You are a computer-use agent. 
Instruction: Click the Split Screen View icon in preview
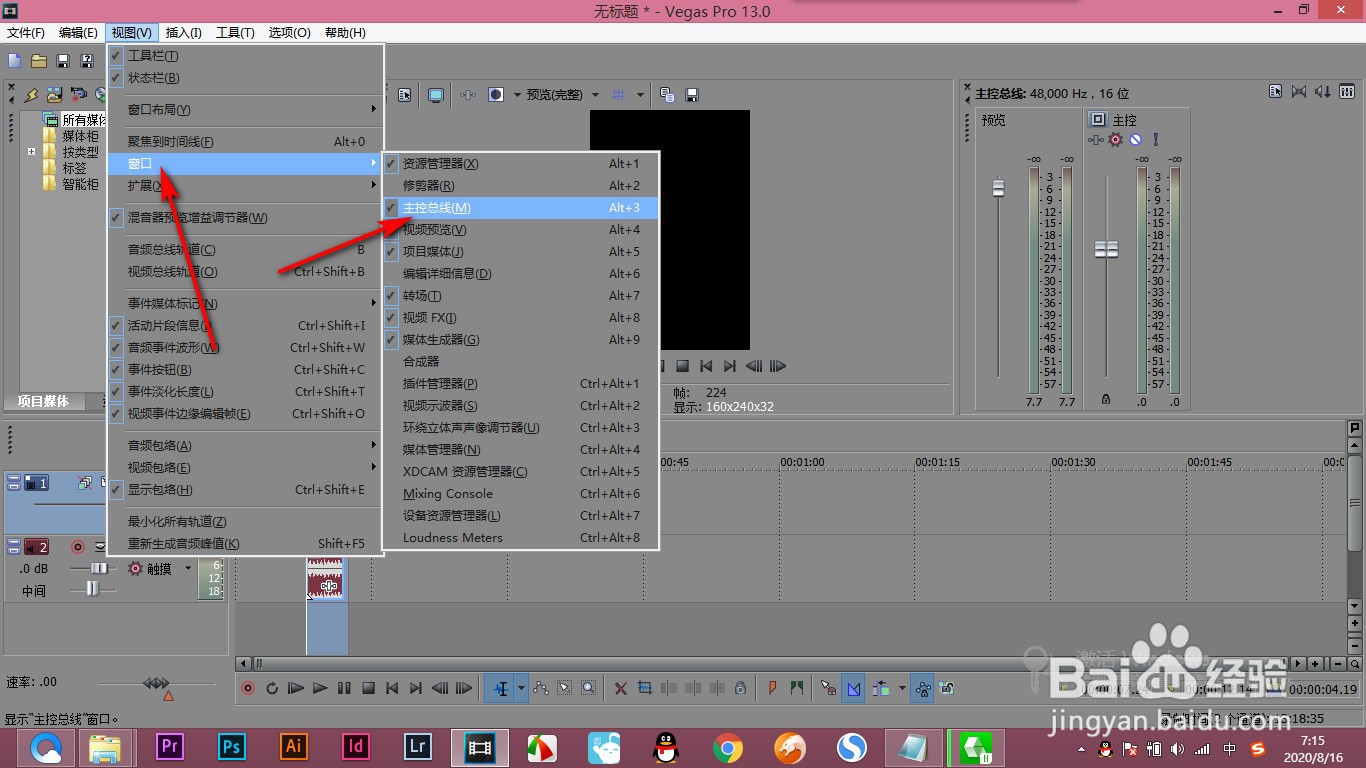tap(495, 95)
